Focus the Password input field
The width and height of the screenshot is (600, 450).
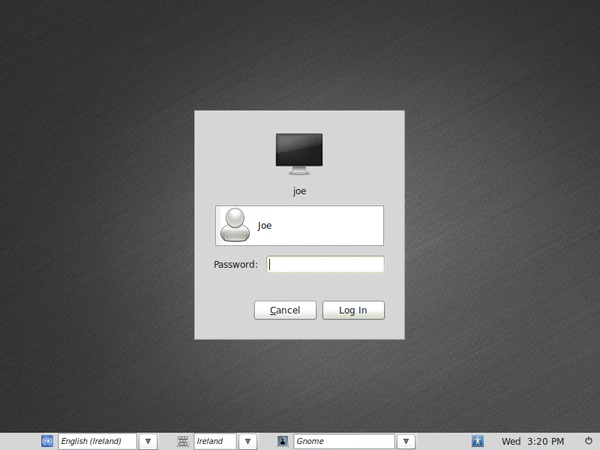click(x=325, y=265)
